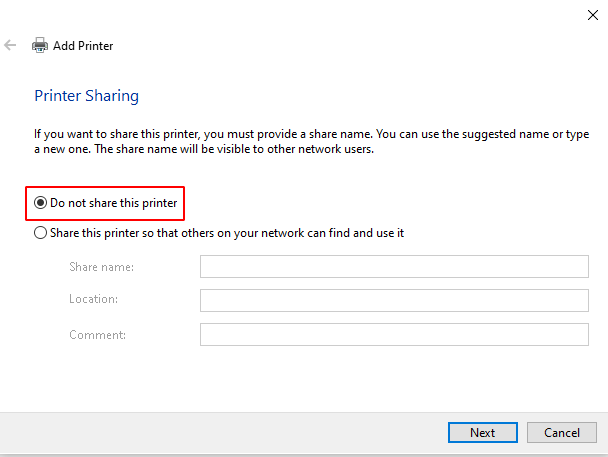Click into the Share name field
This screenshot has height=457, width=608.
coord(394,267)
